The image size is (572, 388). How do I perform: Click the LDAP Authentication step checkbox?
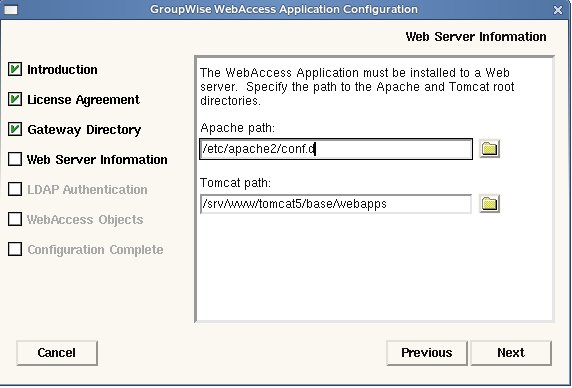click(15, 189)
